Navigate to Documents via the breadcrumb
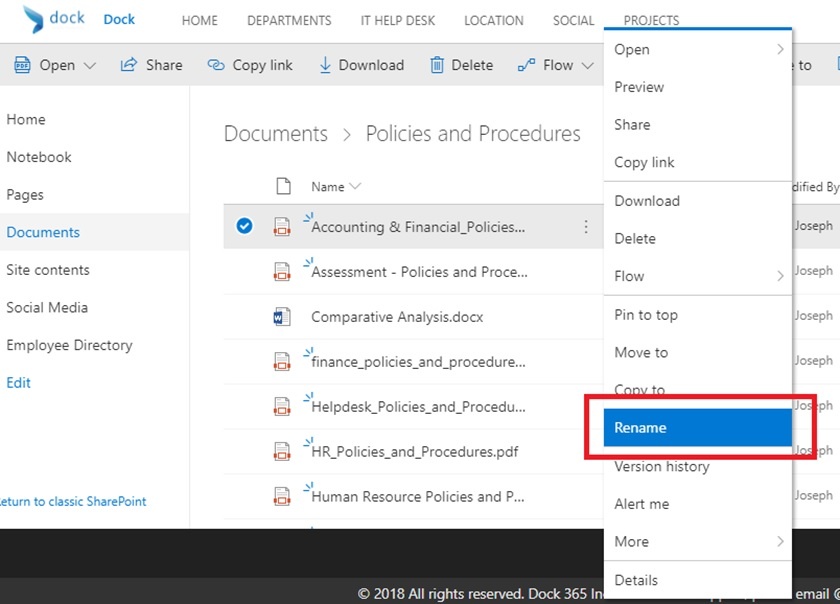 point(275,133)
